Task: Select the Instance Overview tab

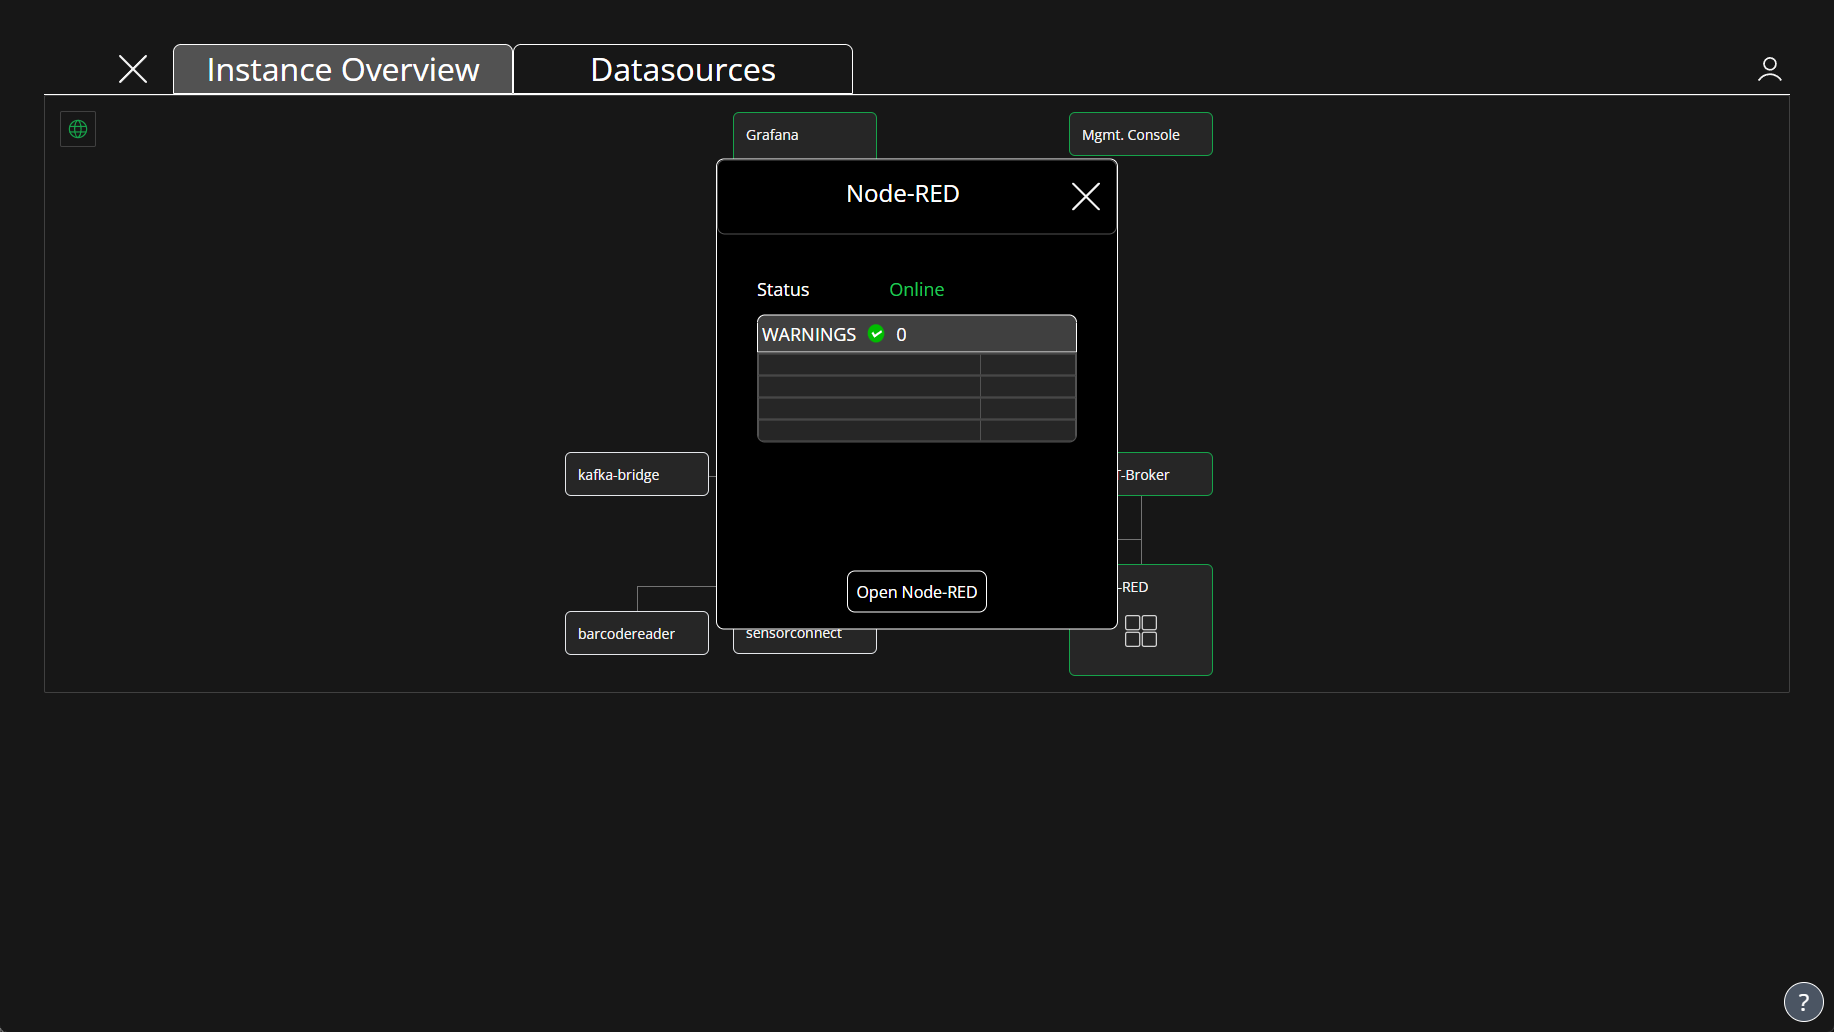Action: coord(343,70)
